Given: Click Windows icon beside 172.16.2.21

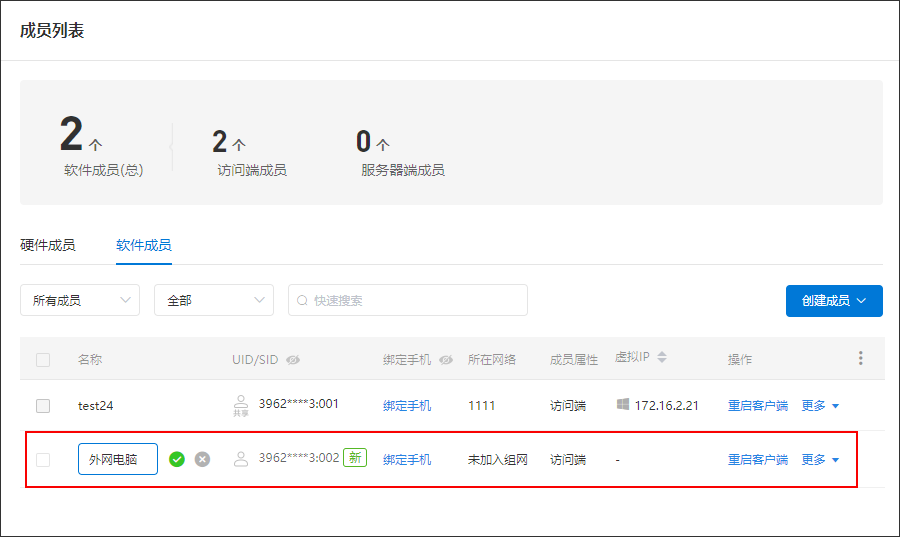Looking at the screenshot, I should point(623,404).
